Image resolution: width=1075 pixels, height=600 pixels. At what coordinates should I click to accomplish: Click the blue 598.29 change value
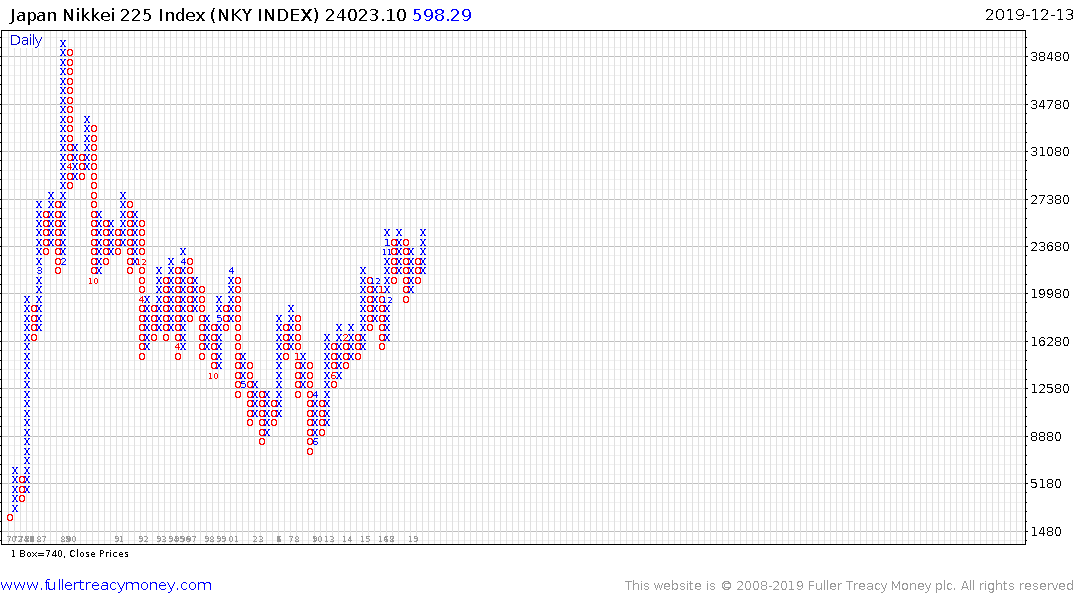pyautogui.click(x=442, y=15)
